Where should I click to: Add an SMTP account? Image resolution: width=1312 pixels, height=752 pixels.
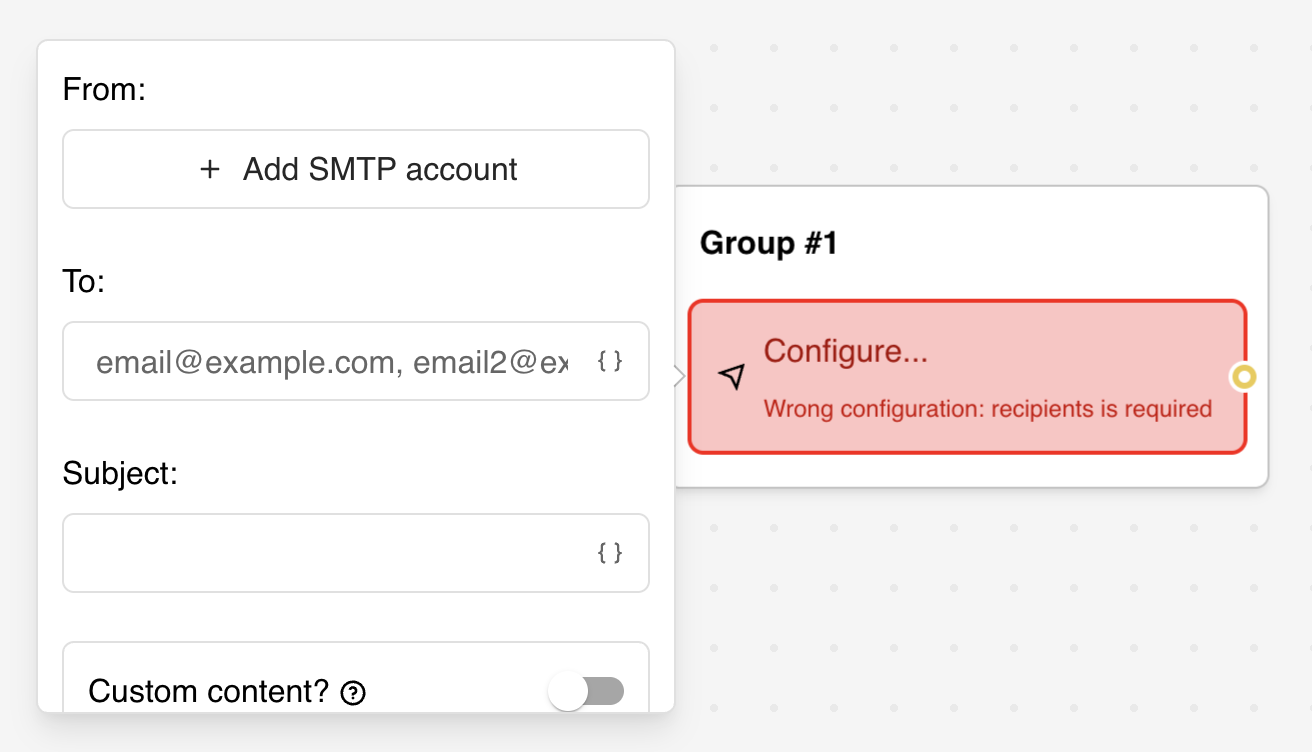[356, 169]
